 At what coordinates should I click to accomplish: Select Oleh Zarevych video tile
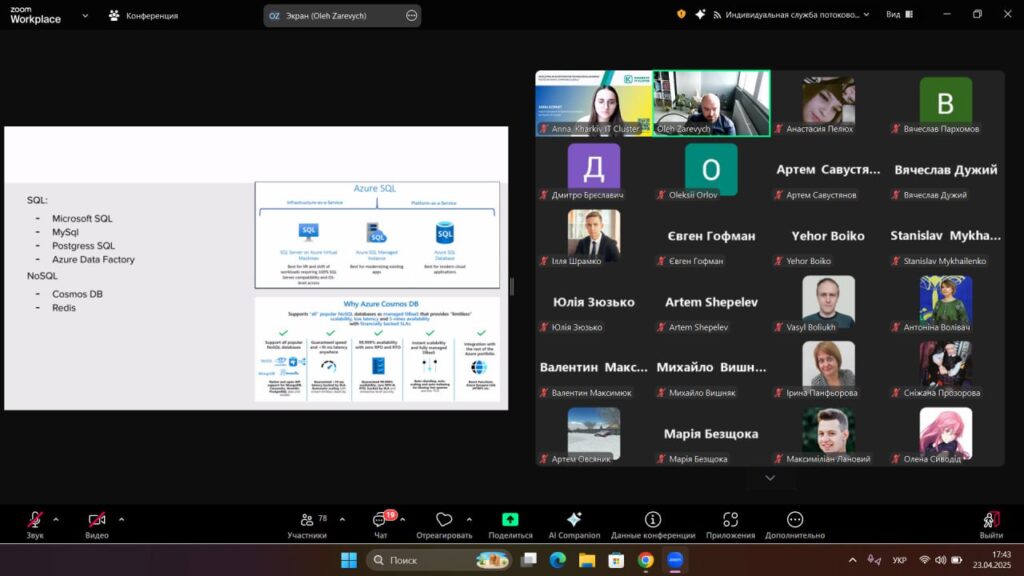coord(711,103)
